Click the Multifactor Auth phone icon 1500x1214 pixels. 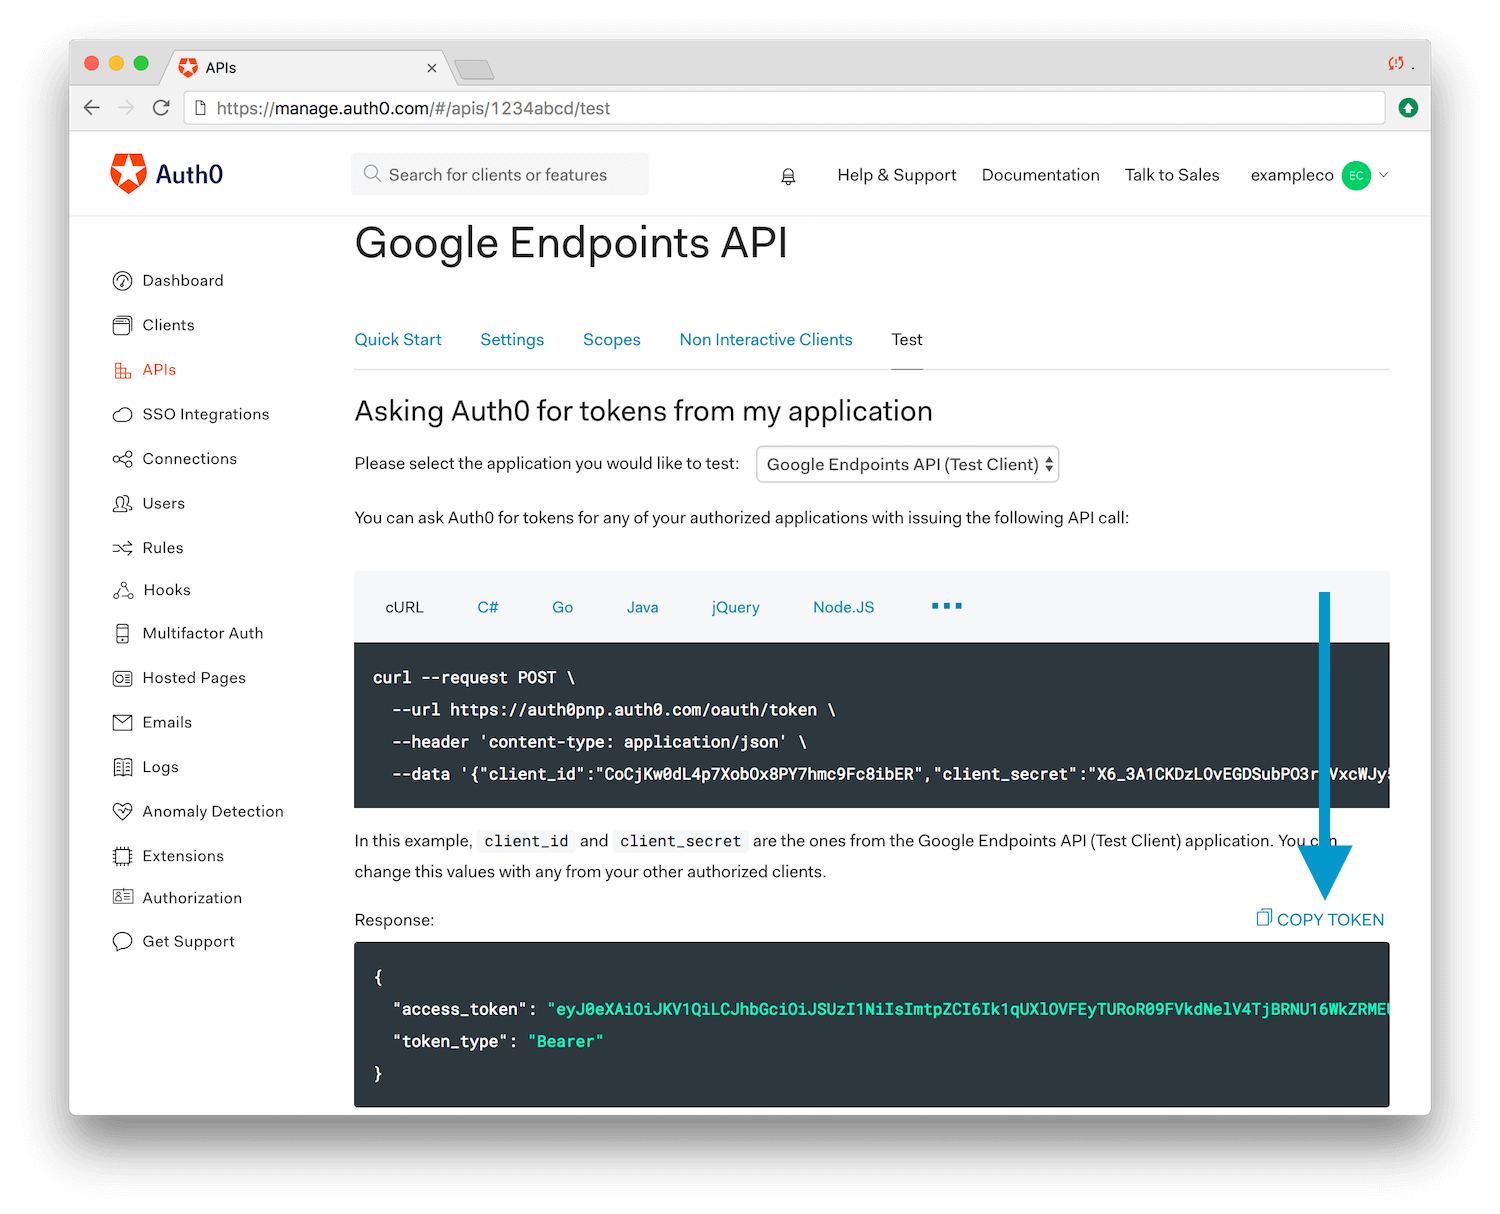(x=122, y=633)
